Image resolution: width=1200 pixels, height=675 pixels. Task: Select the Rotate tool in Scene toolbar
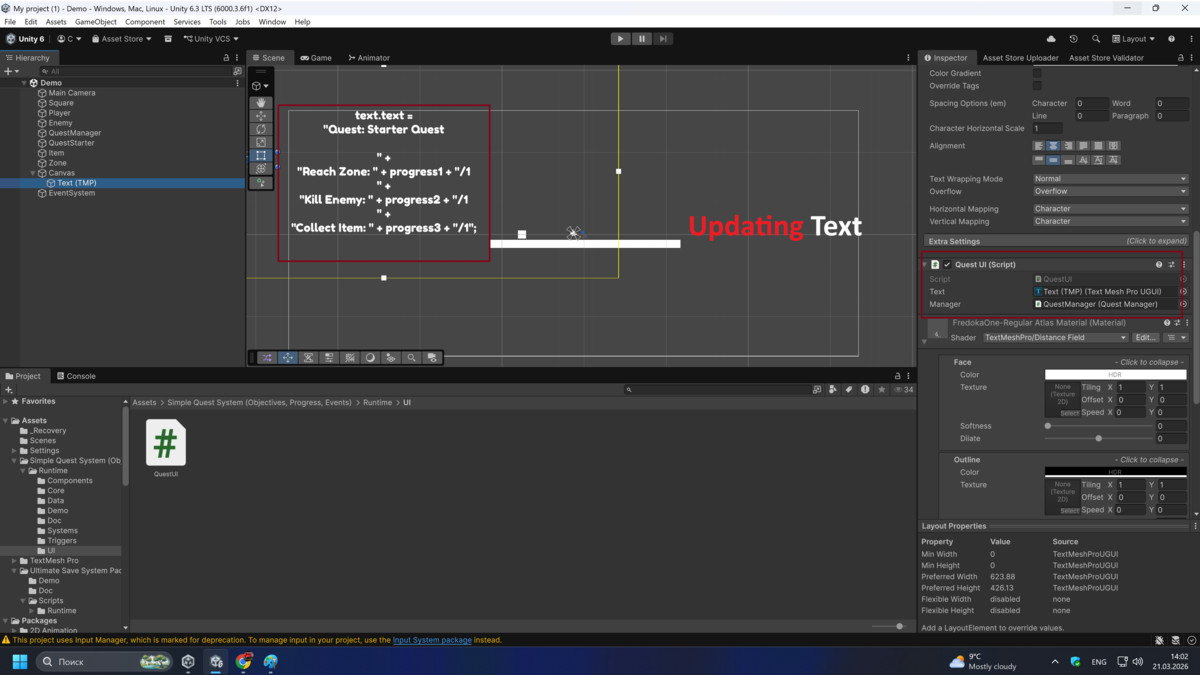click(x=261, y=129)
